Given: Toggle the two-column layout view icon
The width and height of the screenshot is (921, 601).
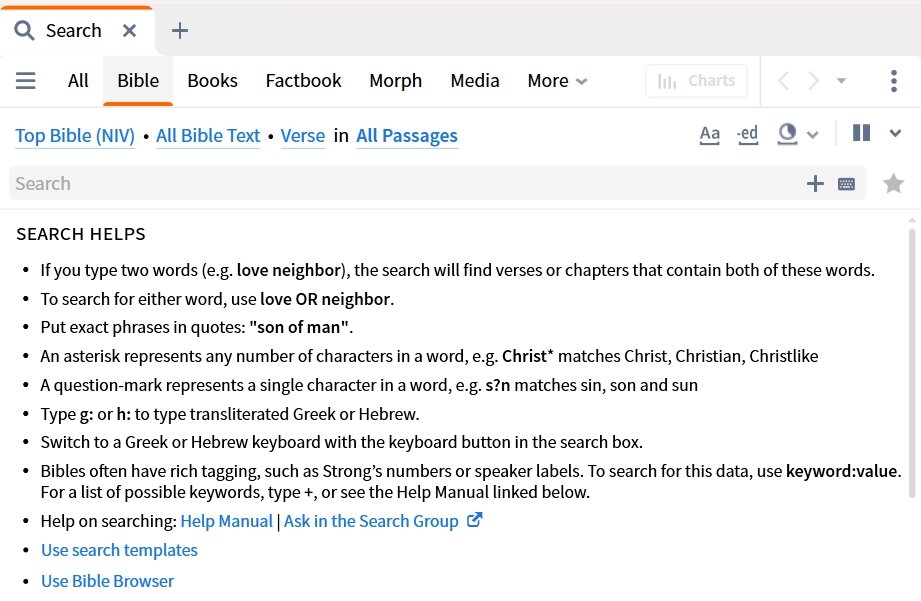Looking at the screenshot, I should pyautogui.click(x=861, y=133).
